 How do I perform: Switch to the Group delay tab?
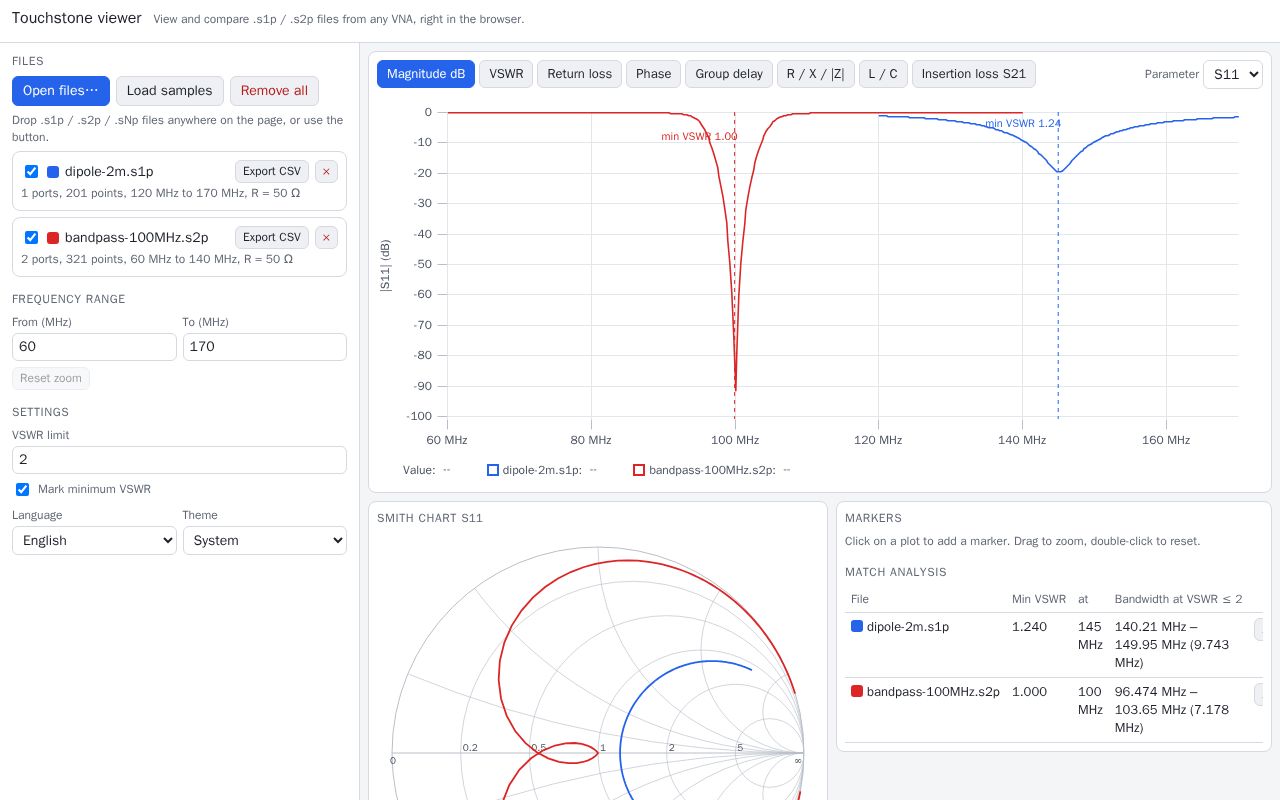(x=729, y=74)
